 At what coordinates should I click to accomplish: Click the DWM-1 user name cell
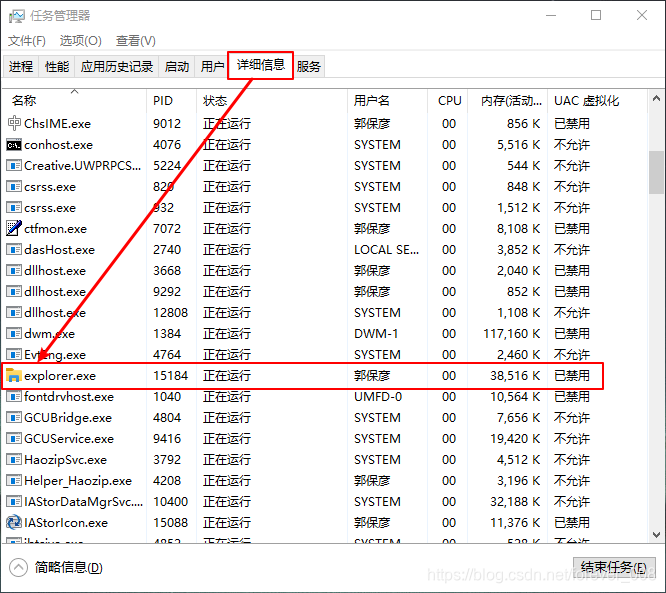point(376,334)
